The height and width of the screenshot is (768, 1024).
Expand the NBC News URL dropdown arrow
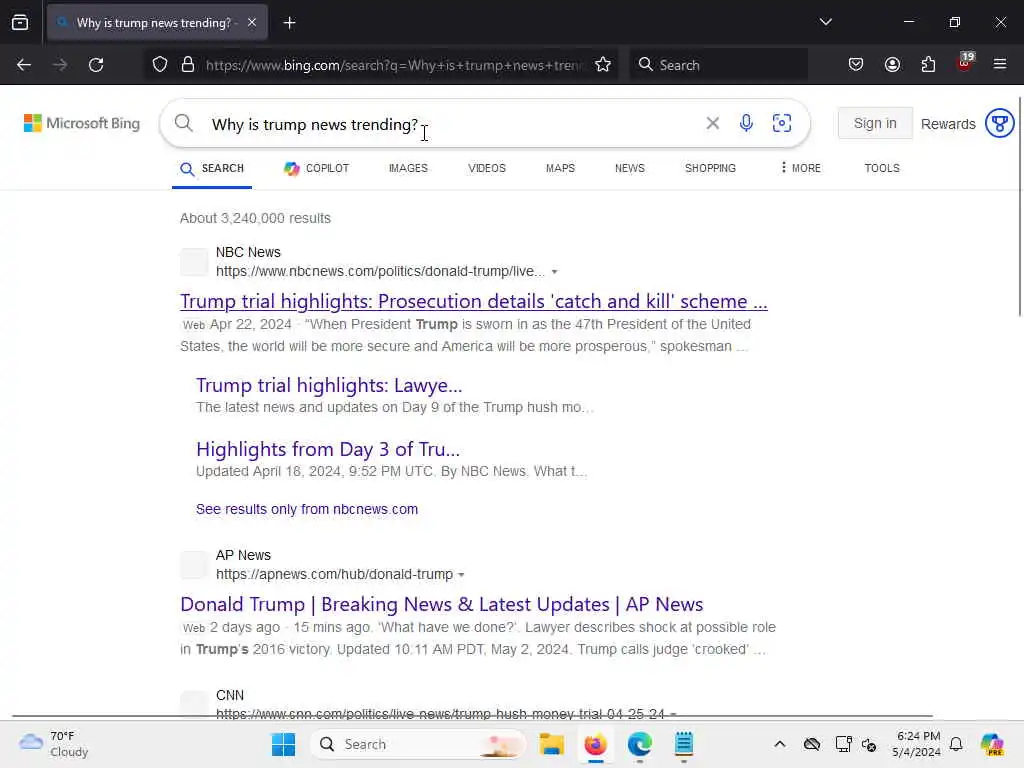click(x=554, y=272)
